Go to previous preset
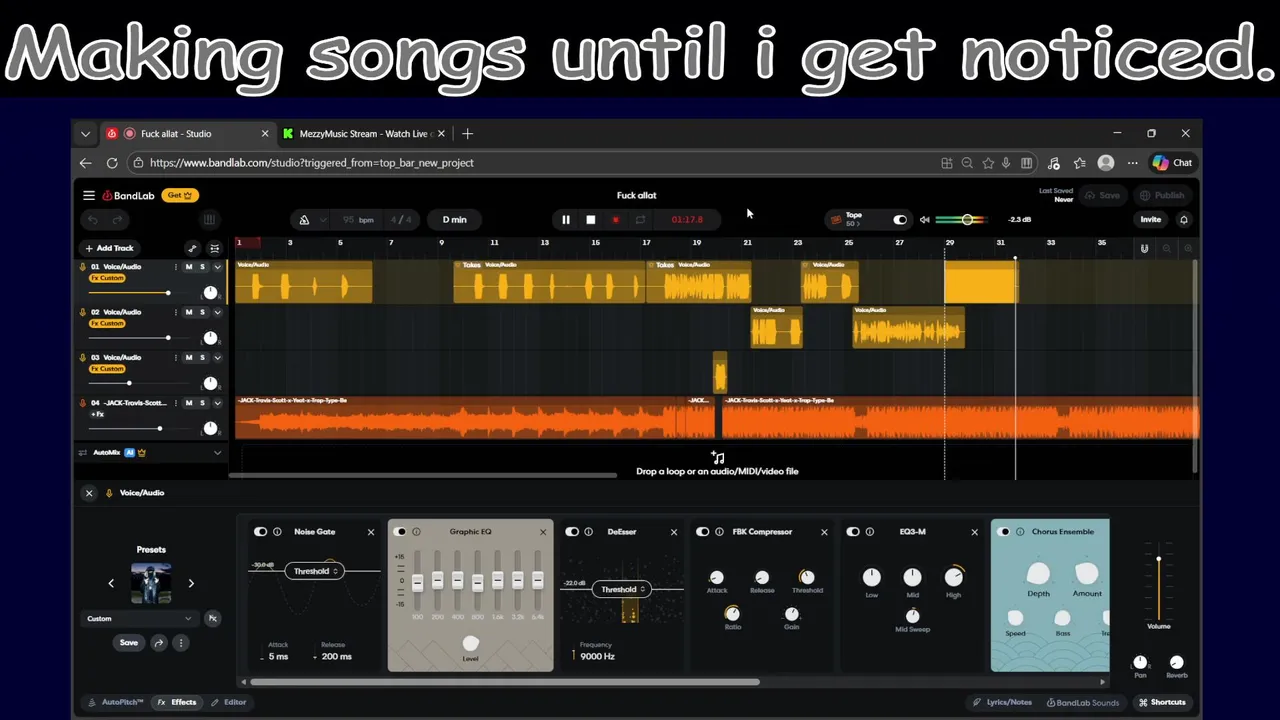1280x720 pixels. (111, 583)
